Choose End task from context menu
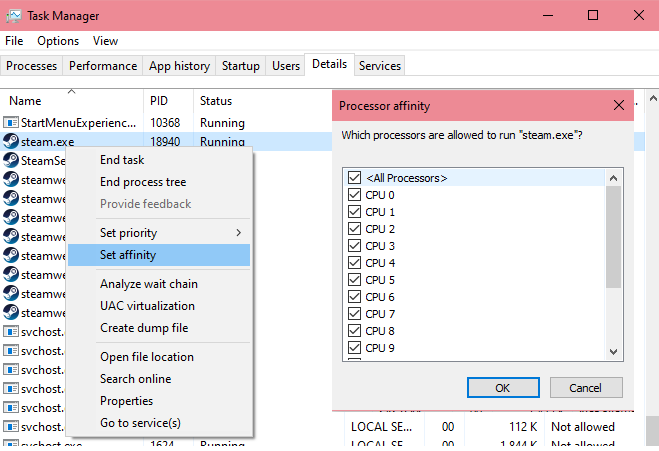Image resolution: width=659 pixels, height=451 pixels. click(x=159, y=160)
